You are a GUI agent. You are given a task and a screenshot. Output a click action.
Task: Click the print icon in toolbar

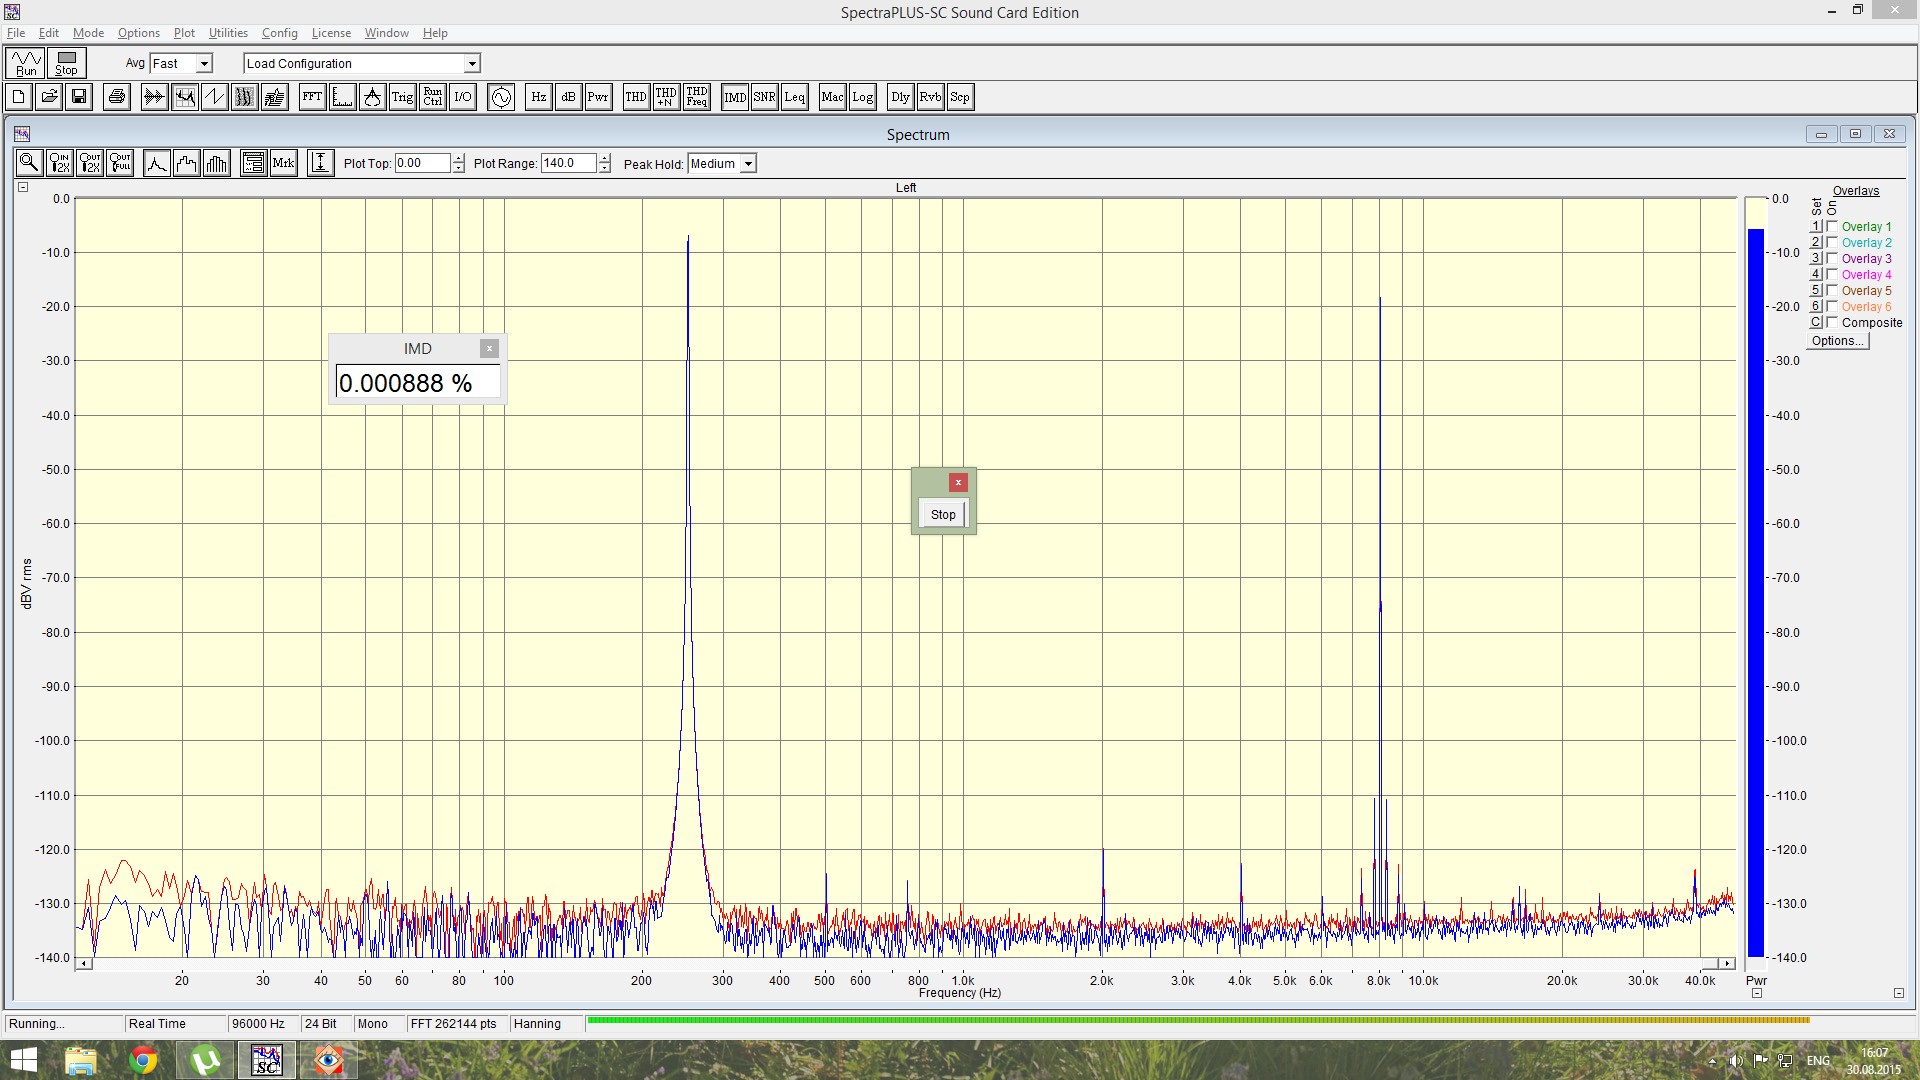tap(117, 97)
